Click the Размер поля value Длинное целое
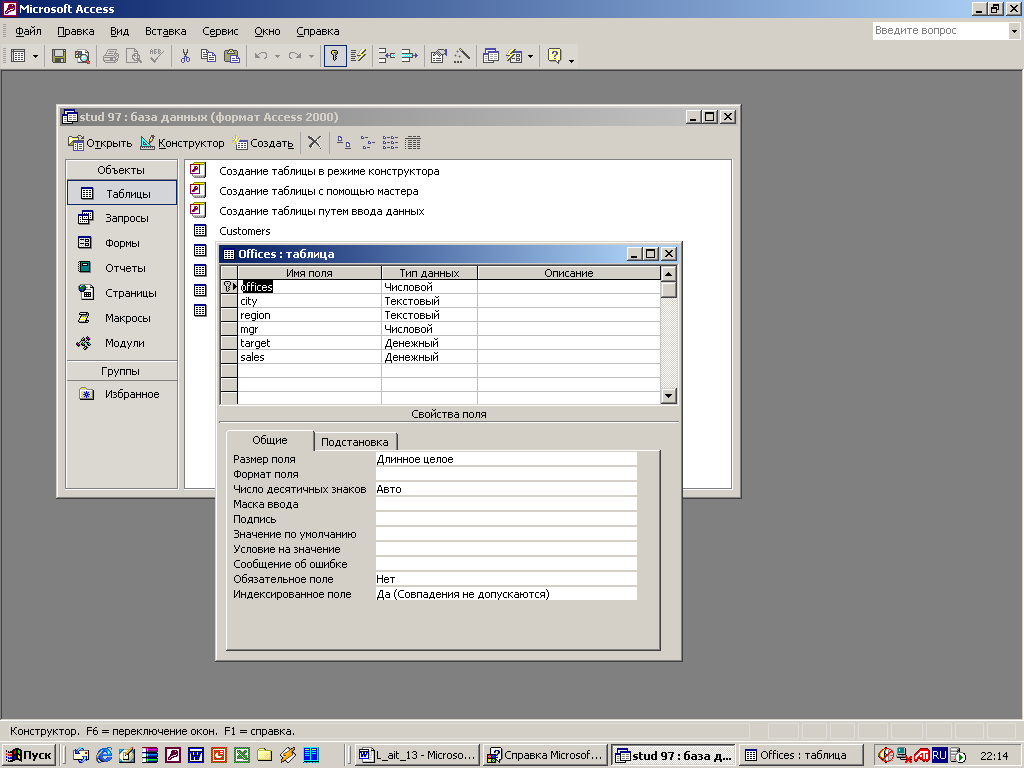 pos(506,459)
